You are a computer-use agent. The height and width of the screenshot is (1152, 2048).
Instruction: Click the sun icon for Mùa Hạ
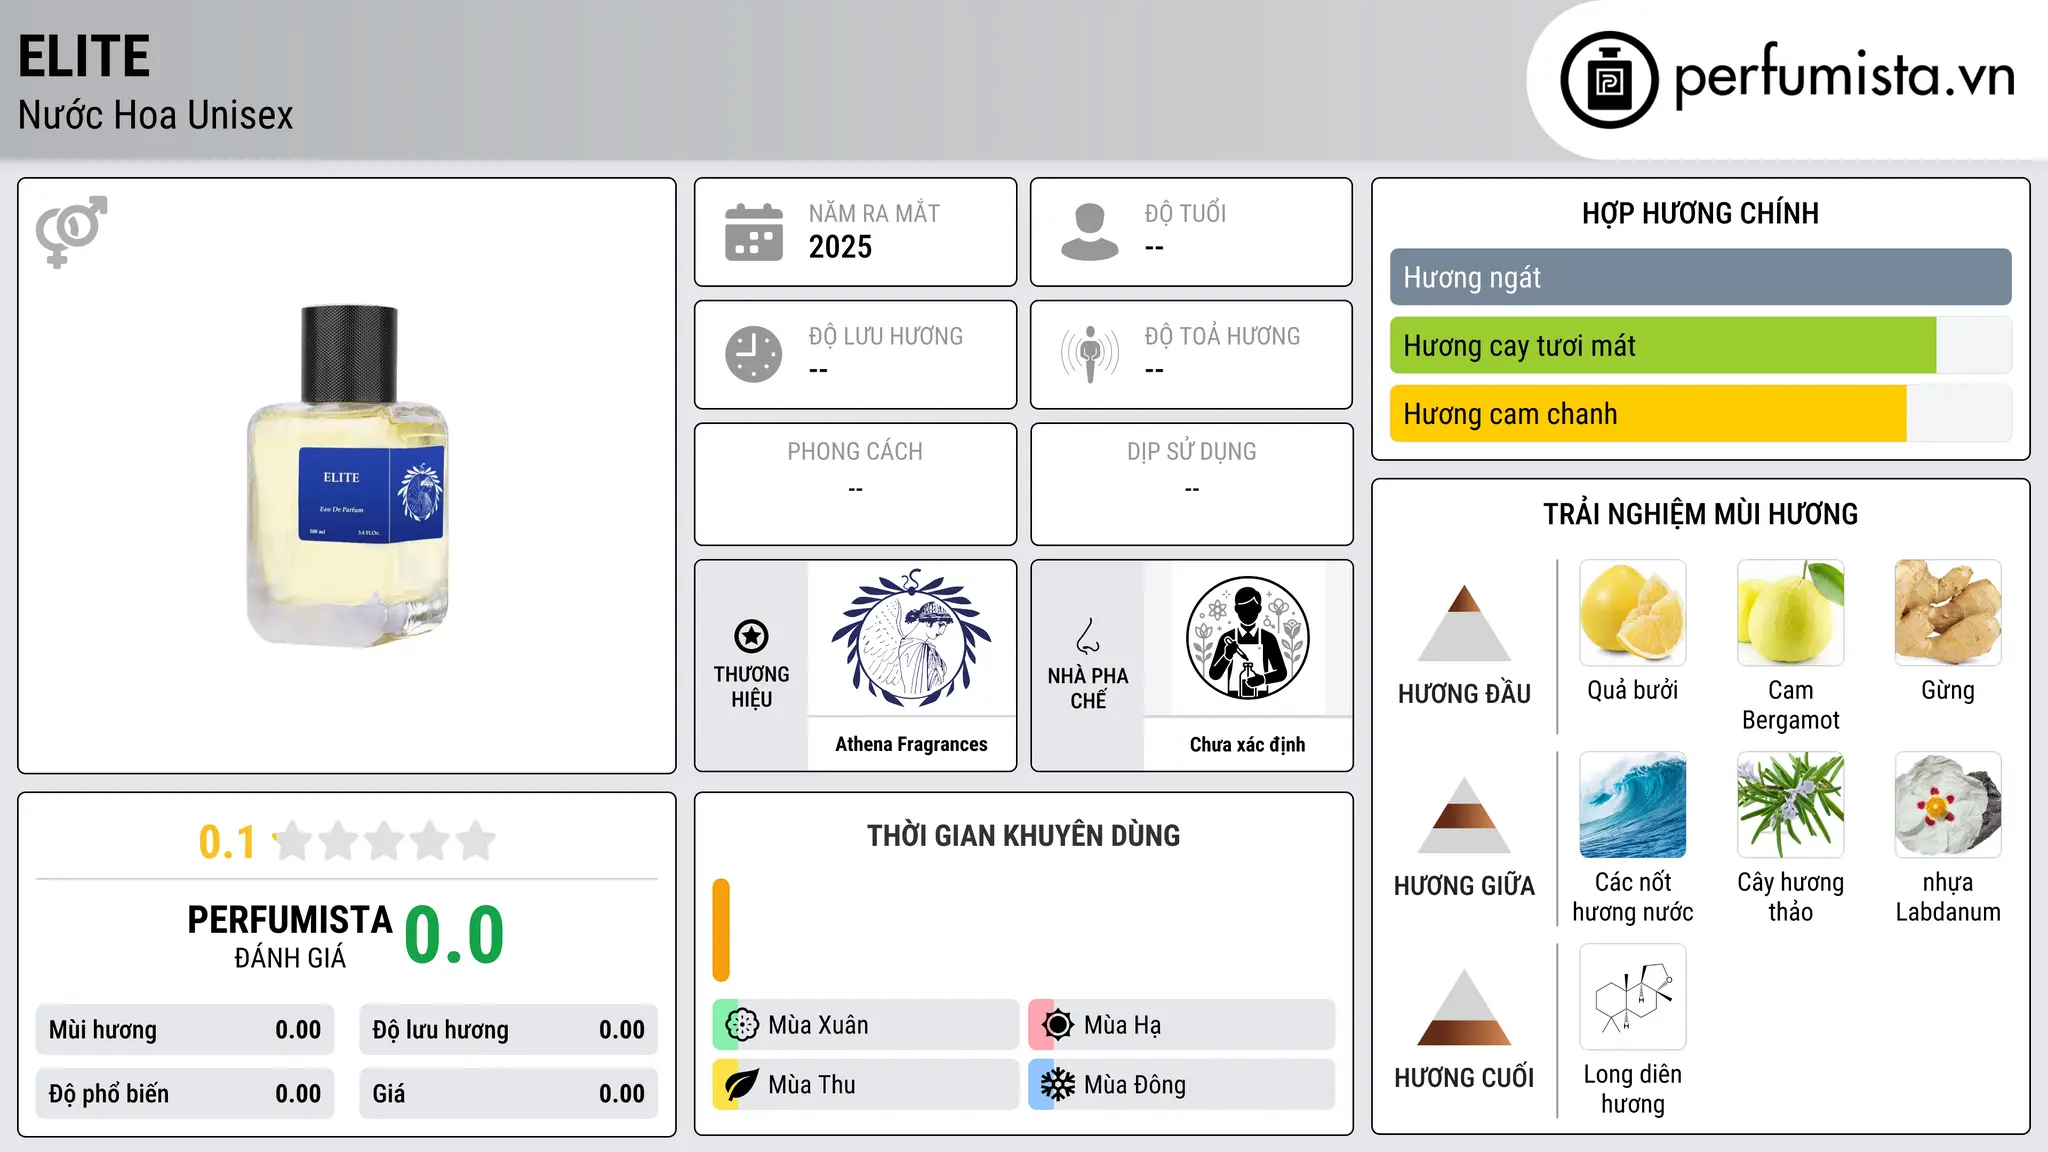click(1058, 1025)
